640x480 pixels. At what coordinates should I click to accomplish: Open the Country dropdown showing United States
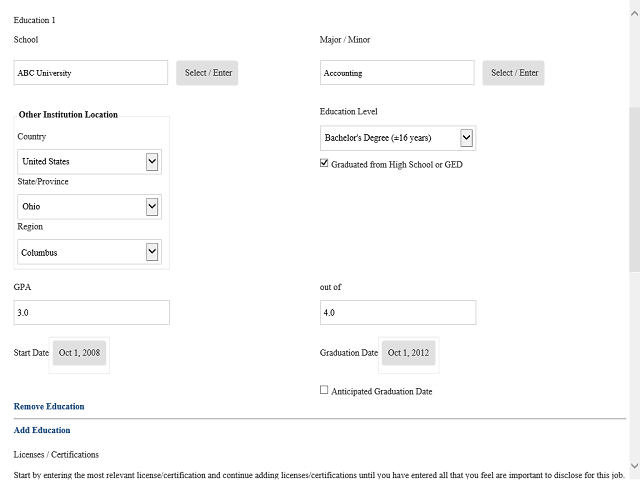[89, 162]
